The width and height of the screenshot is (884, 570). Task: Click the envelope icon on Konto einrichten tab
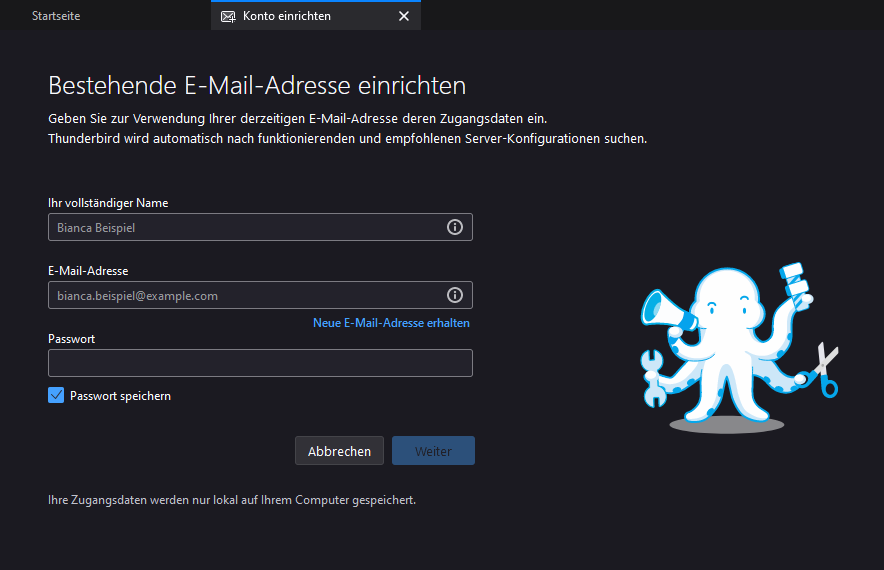click(228, 16)
